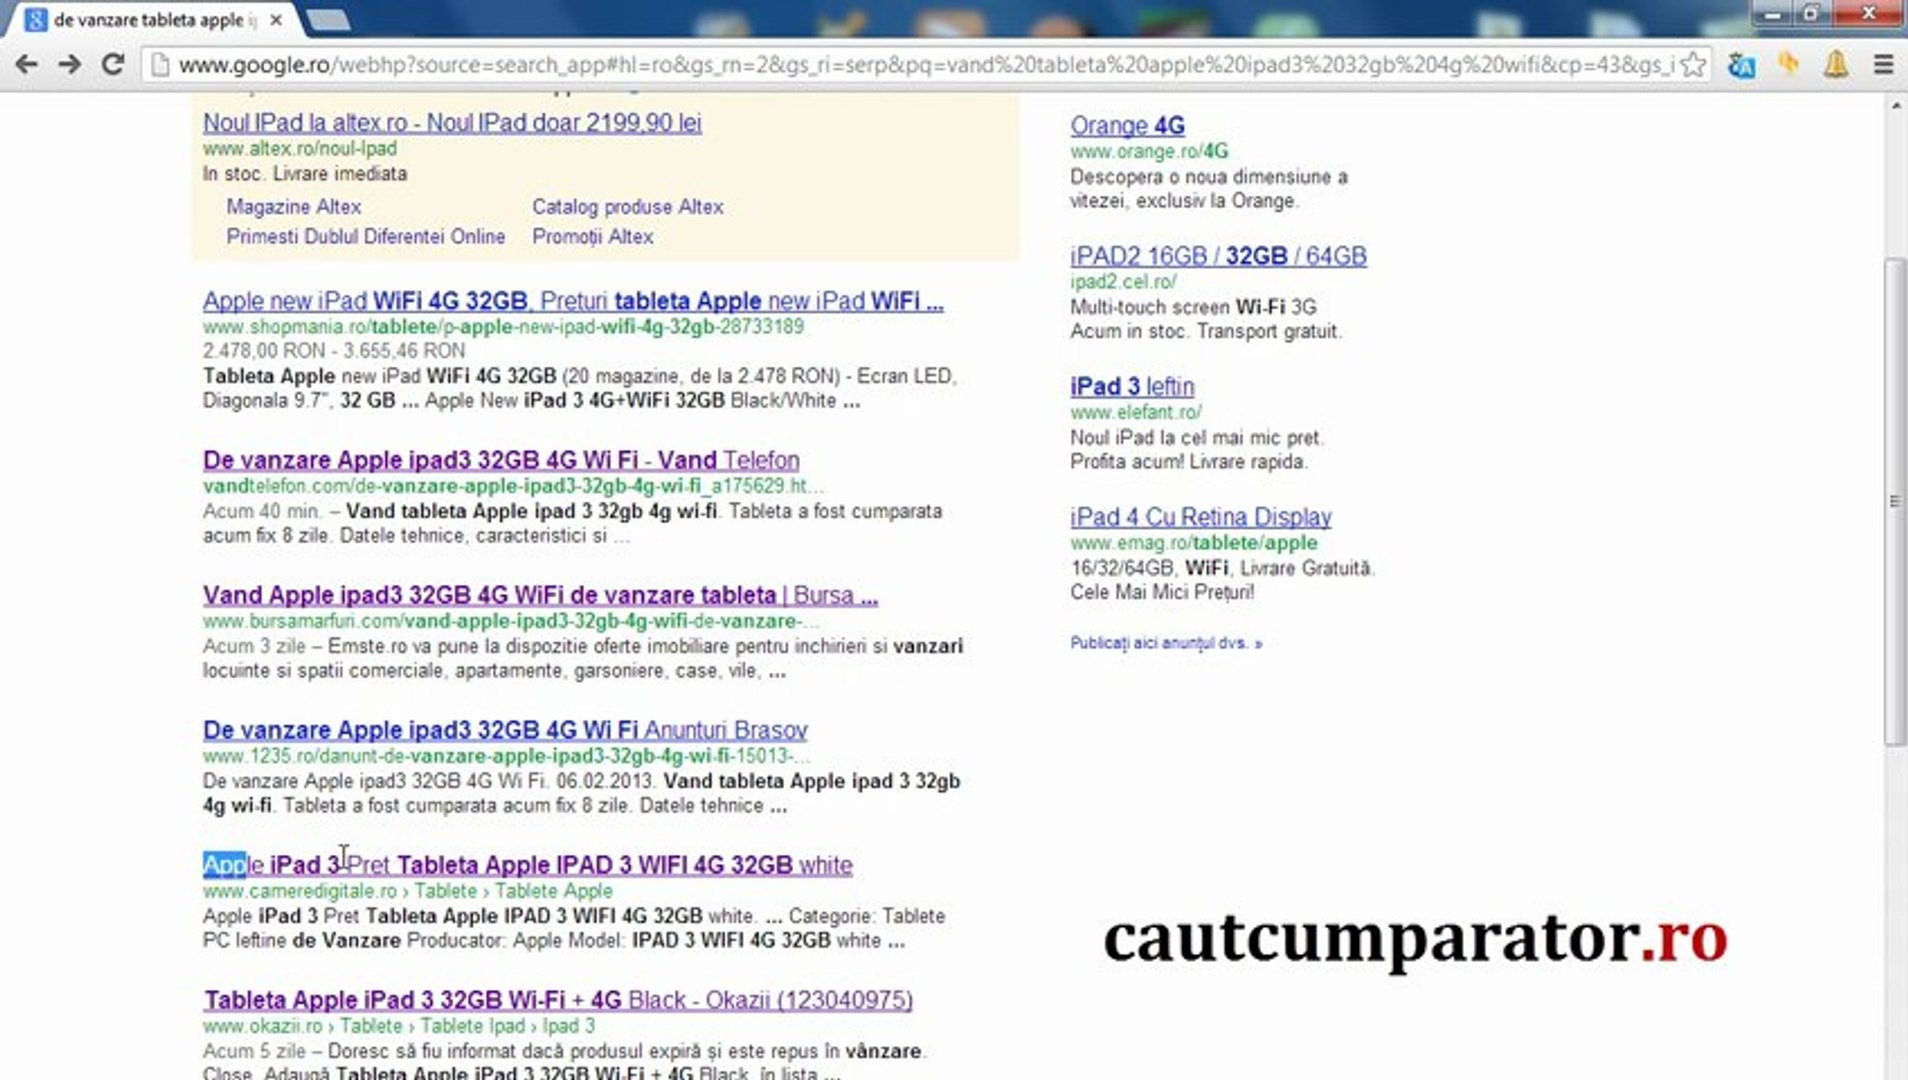Open the Okazii 'Tableta Apple iPad 3' result

pos(558,1000)
